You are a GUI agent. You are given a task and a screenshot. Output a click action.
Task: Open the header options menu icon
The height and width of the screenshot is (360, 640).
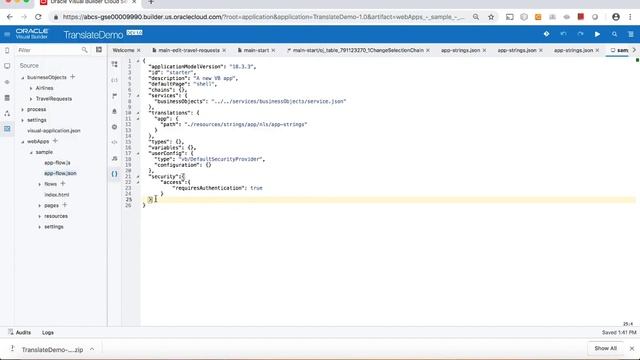[631, 34]
